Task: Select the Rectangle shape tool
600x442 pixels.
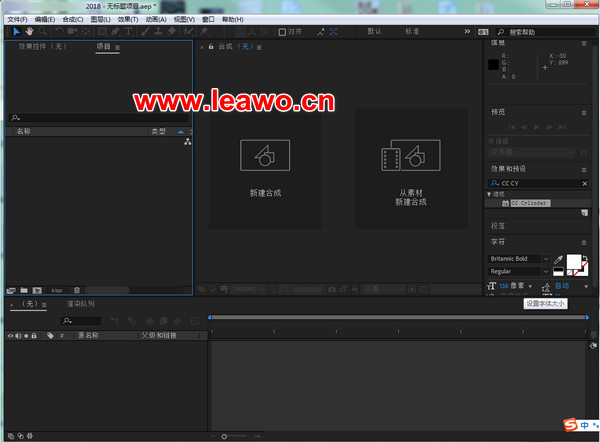Action: click(102, 32)
